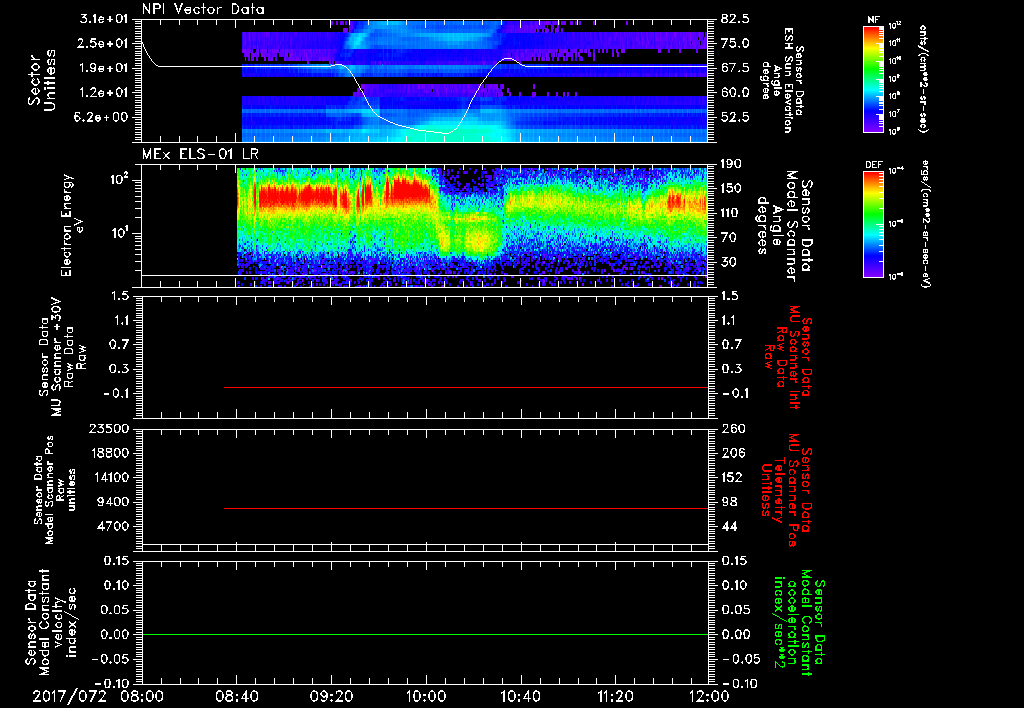Click the cnts/(cm**2-sr-sec) unit label
The height and width of the screenshot is (708, 1024).
[x=923, y=78]
